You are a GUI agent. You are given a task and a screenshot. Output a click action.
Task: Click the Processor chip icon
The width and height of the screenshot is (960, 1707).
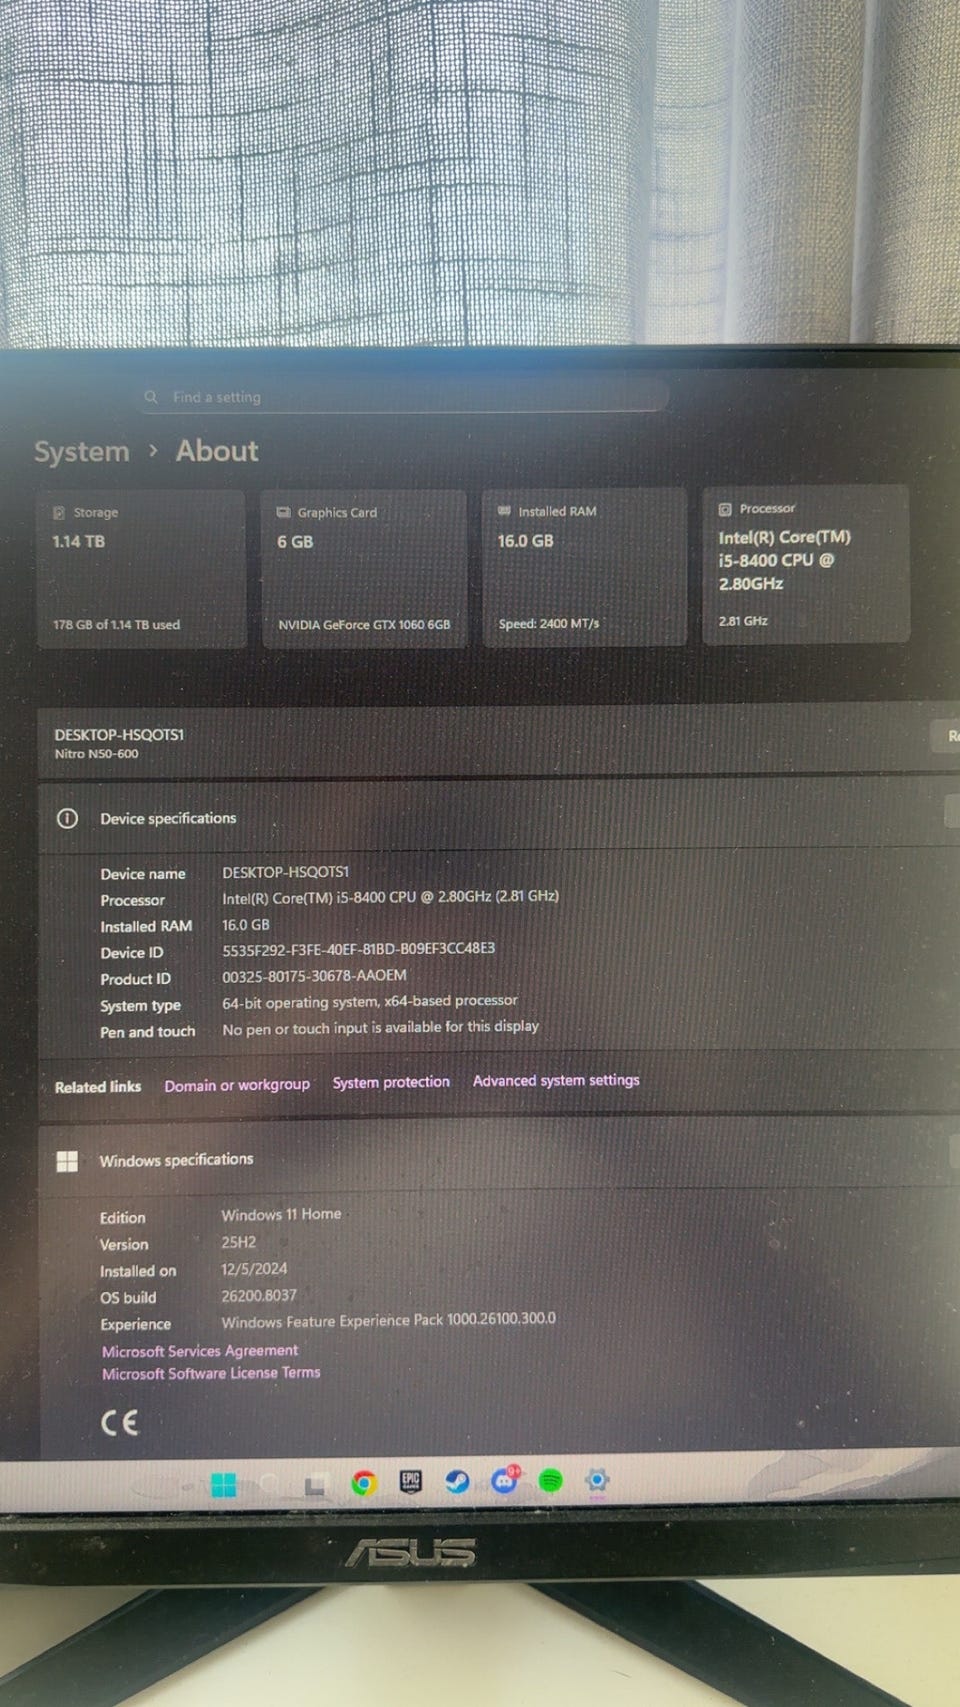pyautogui.click(x=725, y=509)
